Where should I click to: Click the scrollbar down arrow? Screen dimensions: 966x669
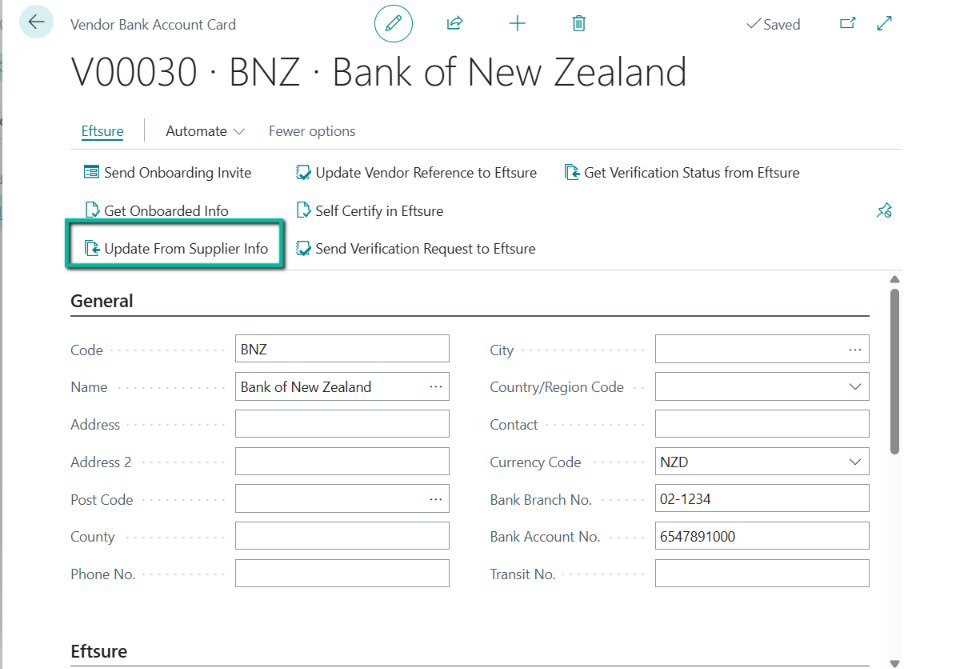pyautogui.click(x=895, y=663)
